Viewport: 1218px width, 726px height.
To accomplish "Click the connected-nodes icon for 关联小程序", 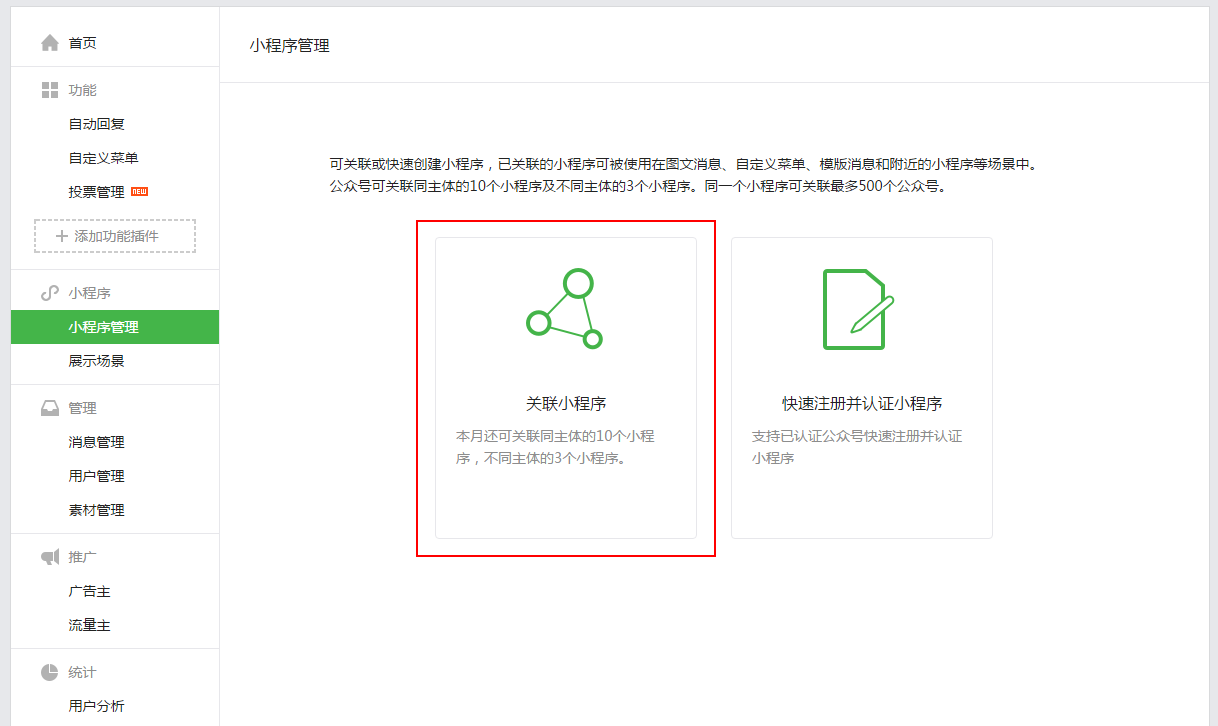I will click(565, 309).
